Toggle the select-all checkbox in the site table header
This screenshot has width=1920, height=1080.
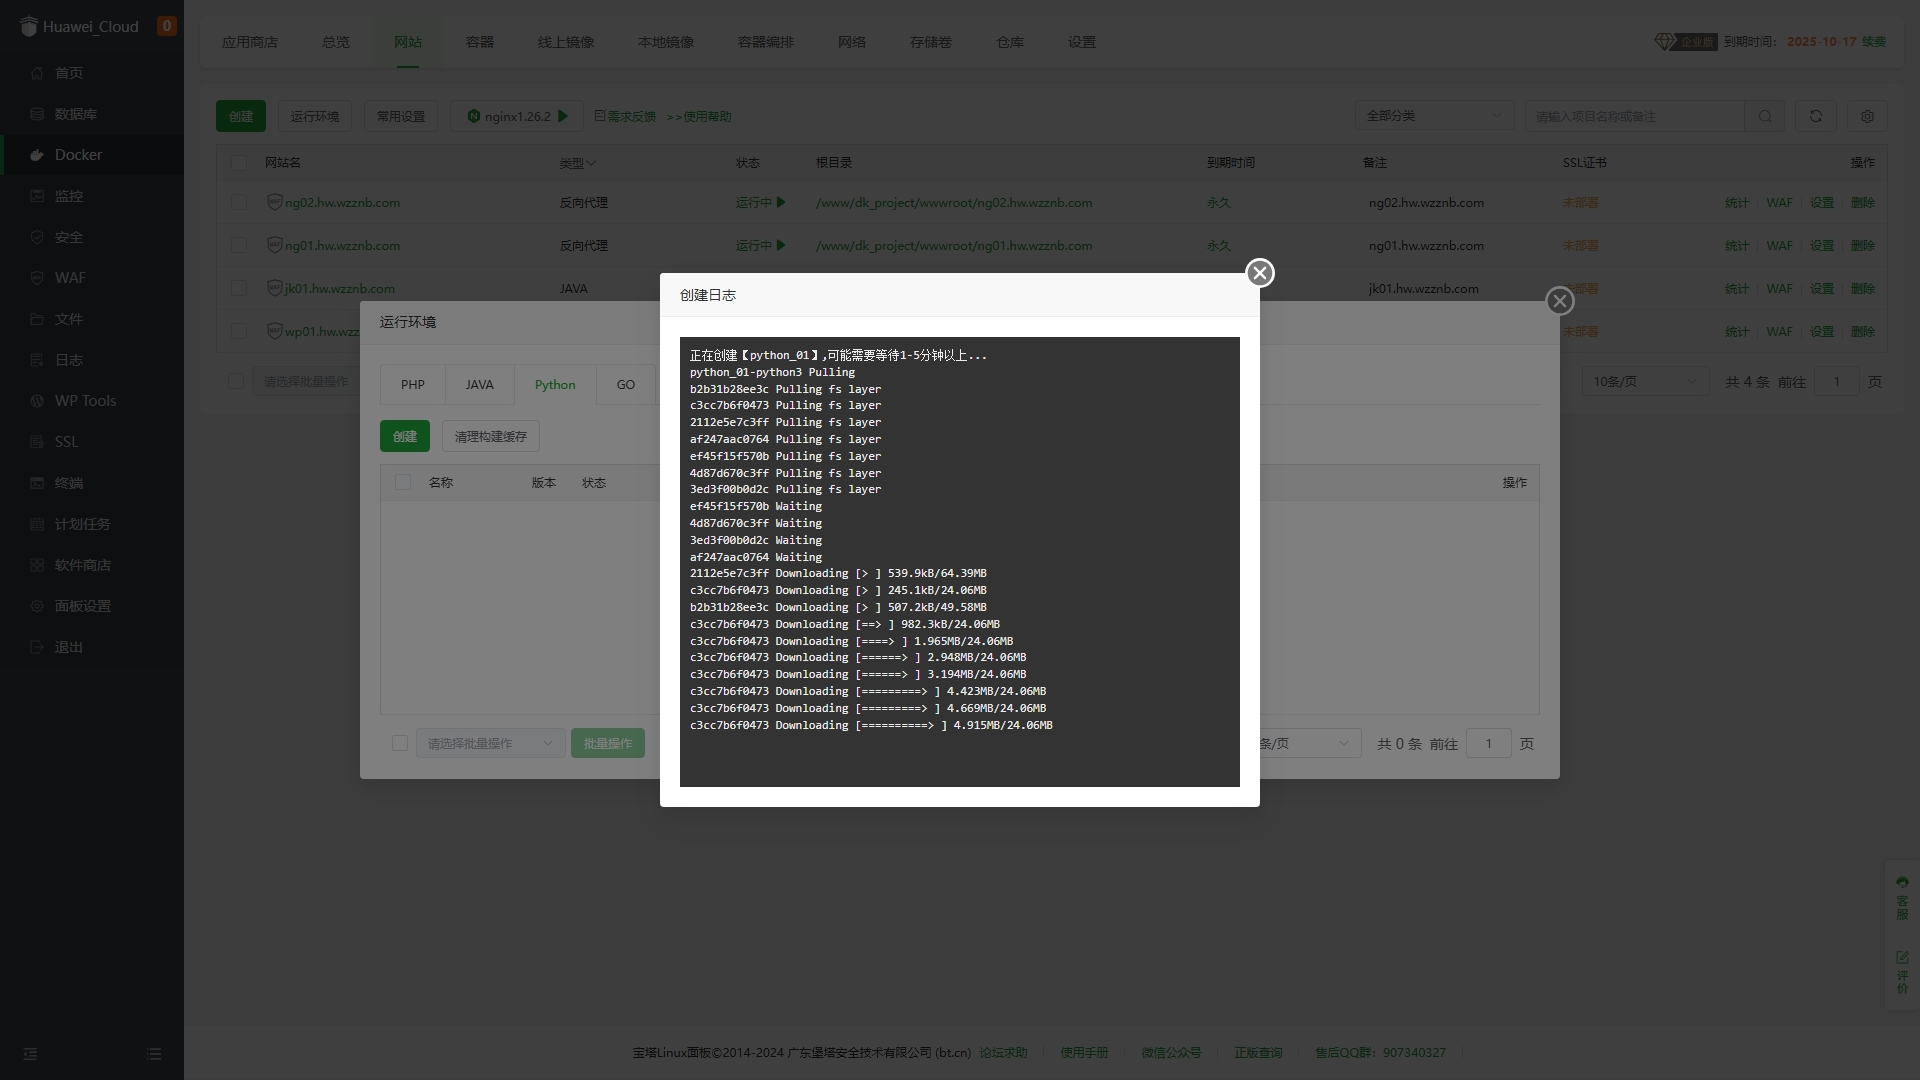click(x=238, y=162)
